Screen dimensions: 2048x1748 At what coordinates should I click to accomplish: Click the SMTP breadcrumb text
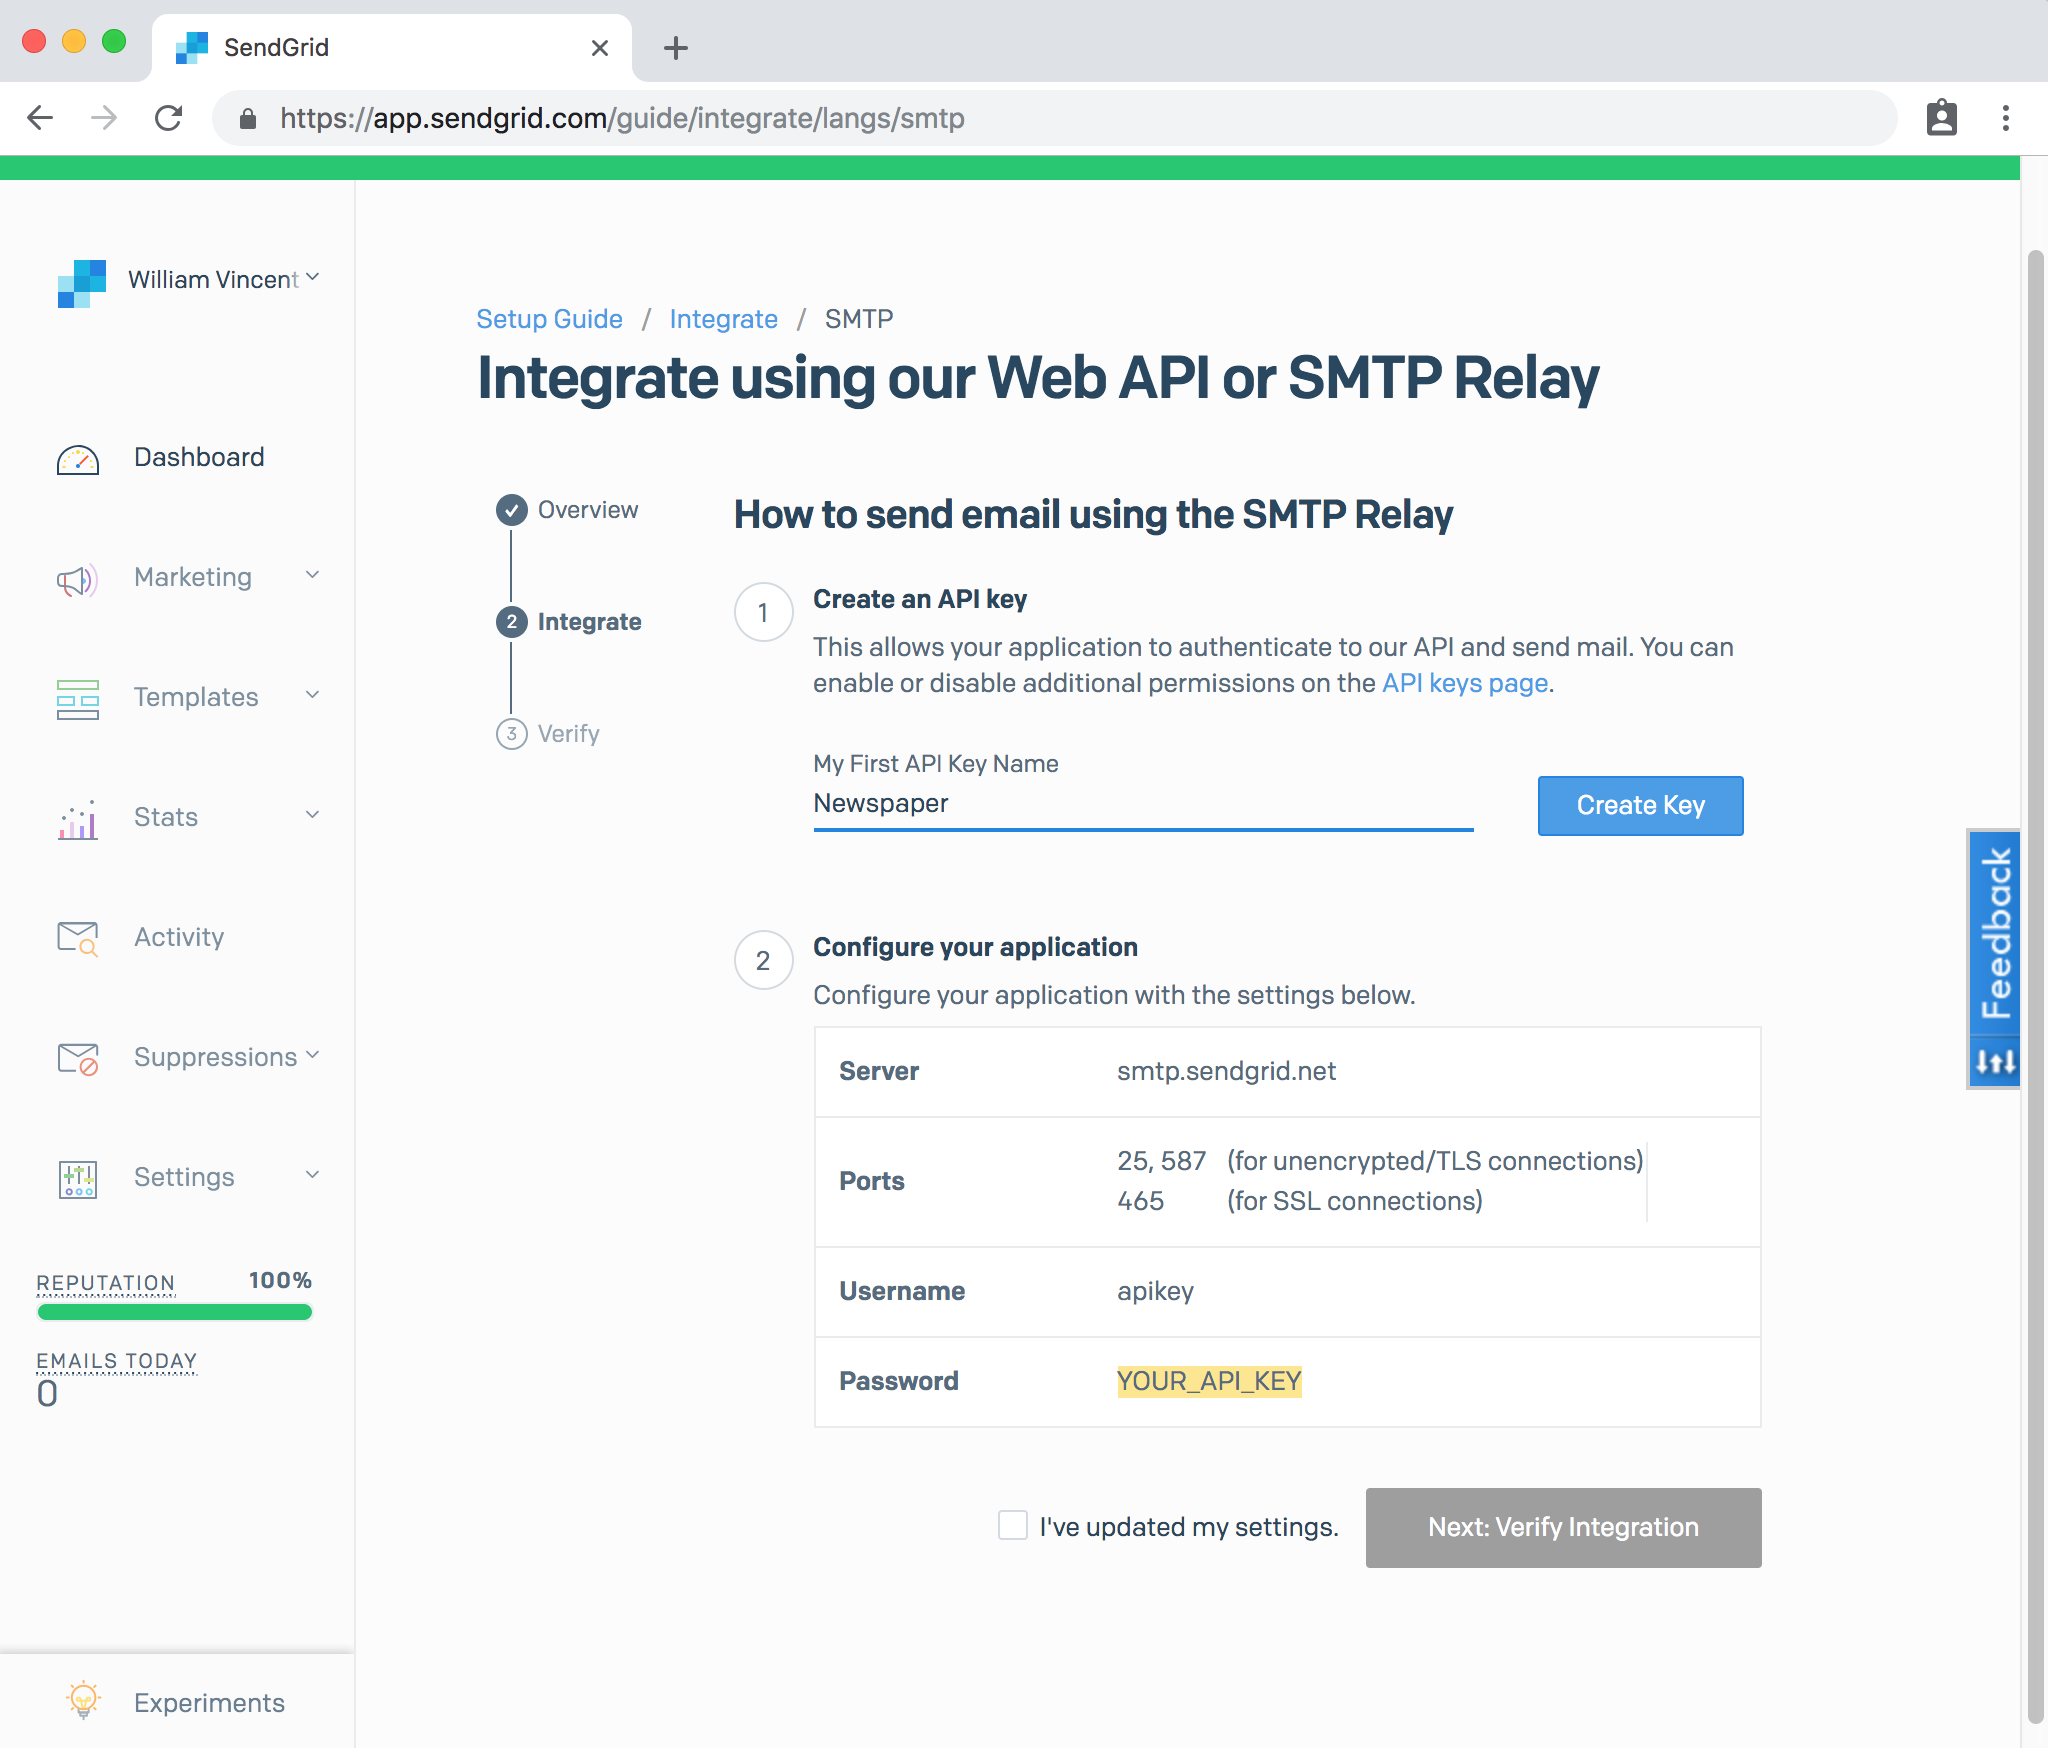click(x=858, y=319)
